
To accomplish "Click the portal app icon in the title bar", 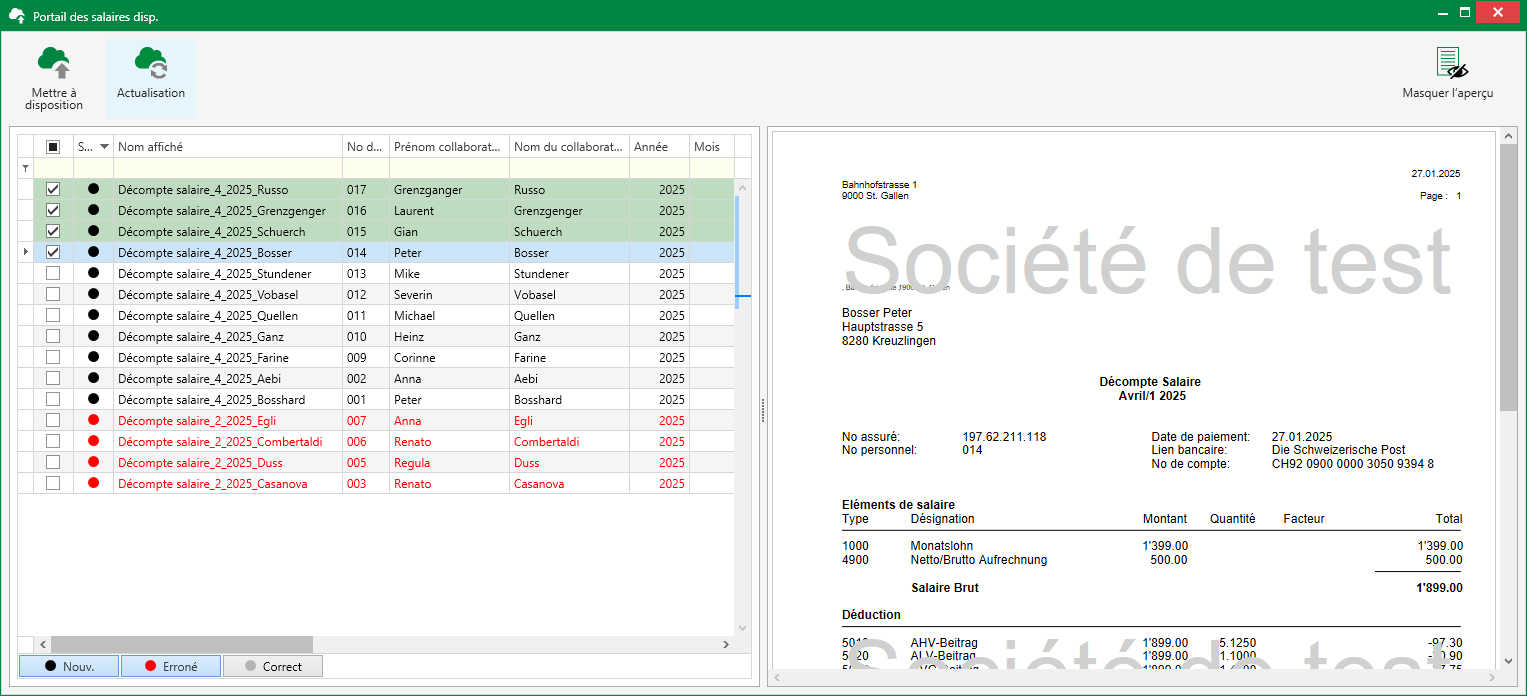I will [x=14, y=12].
